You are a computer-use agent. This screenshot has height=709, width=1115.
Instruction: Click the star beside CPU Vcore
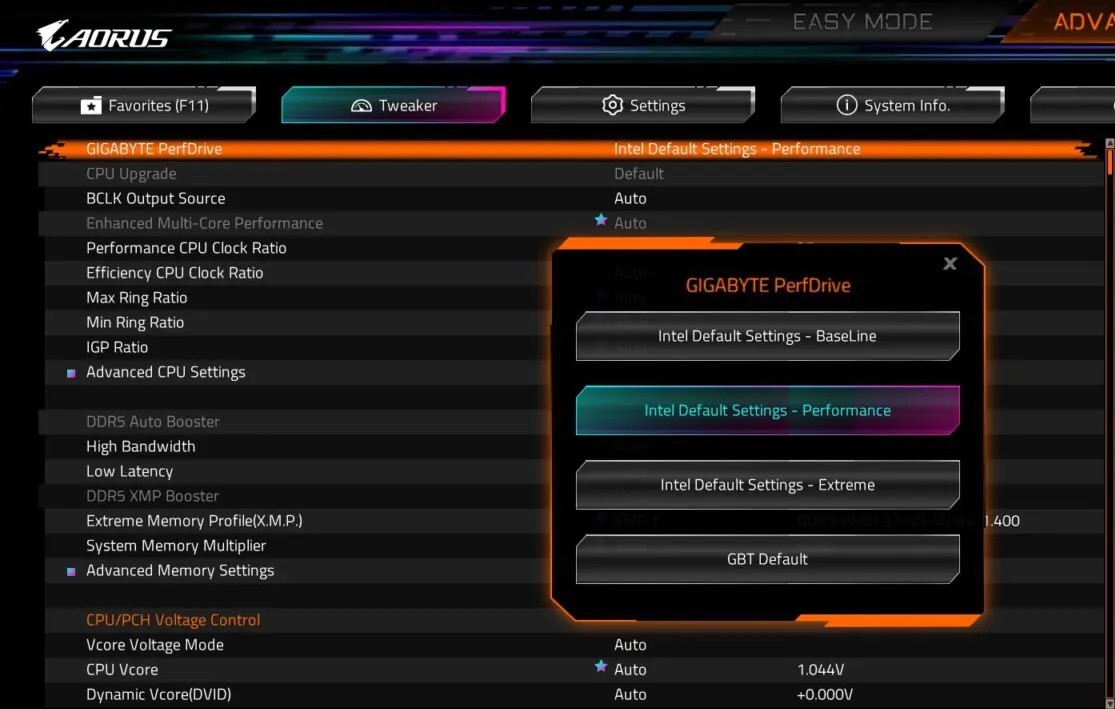(601, 666)
